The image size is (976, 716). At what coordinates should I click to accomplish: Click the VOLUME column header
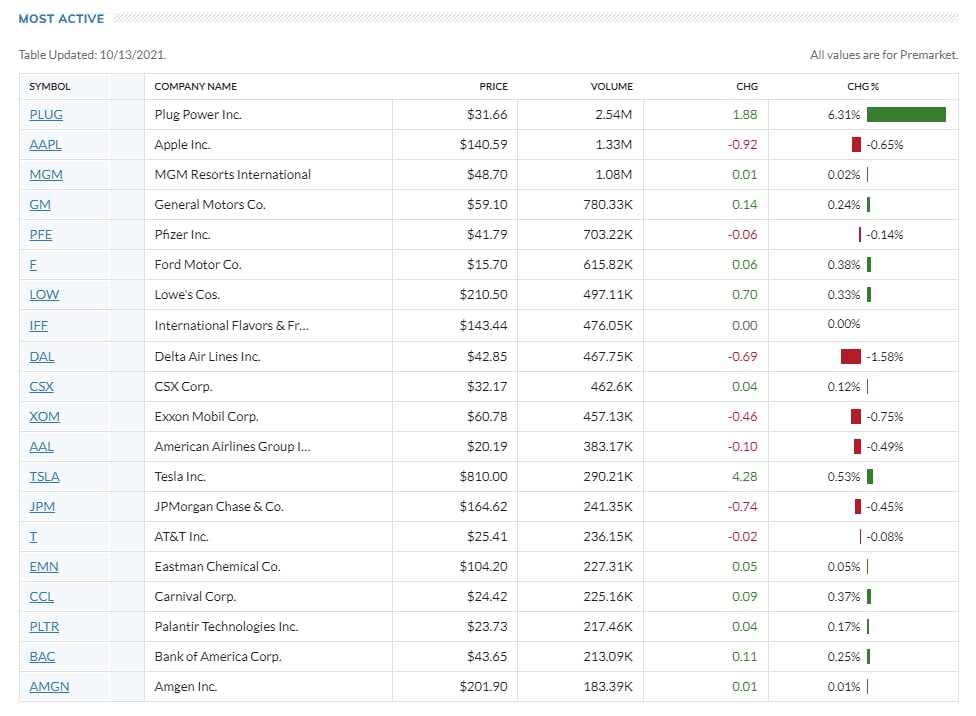click(612, 87)
